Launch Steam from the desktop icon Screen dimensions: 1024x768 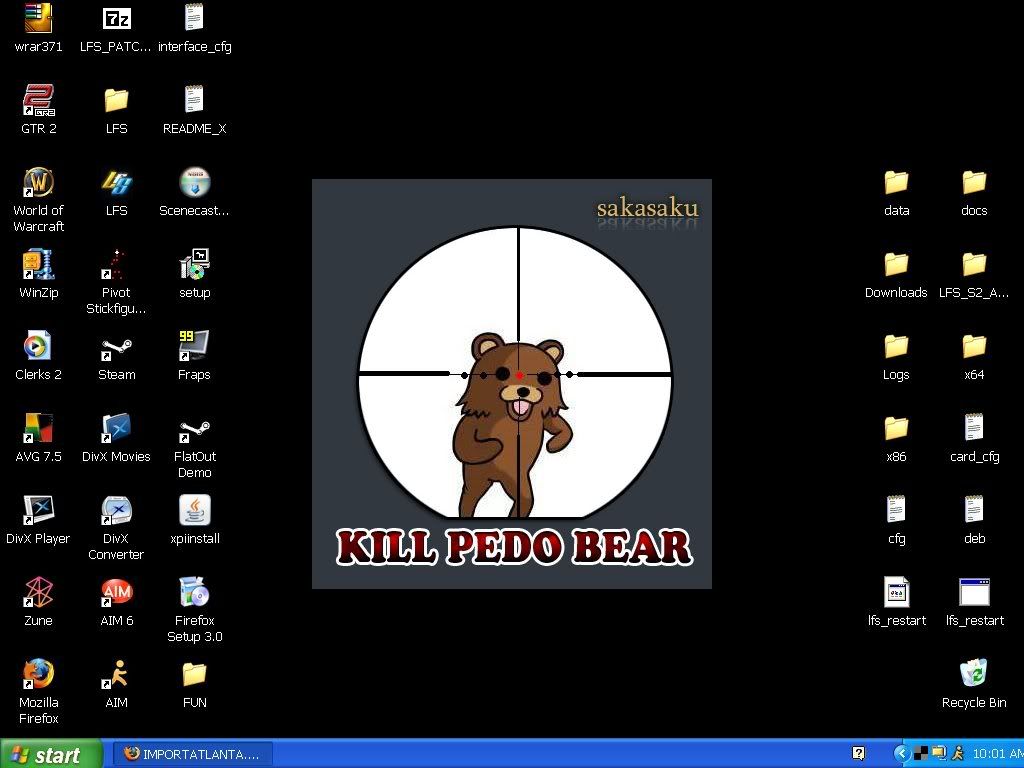pyautogui.click(x=116, y=347)
